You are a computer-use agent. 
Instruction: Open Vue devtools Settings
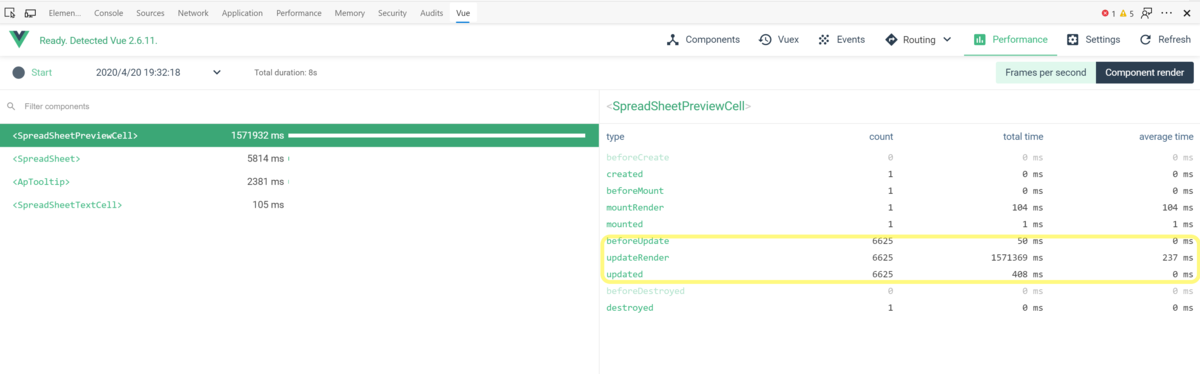(x=1093, y=40)
